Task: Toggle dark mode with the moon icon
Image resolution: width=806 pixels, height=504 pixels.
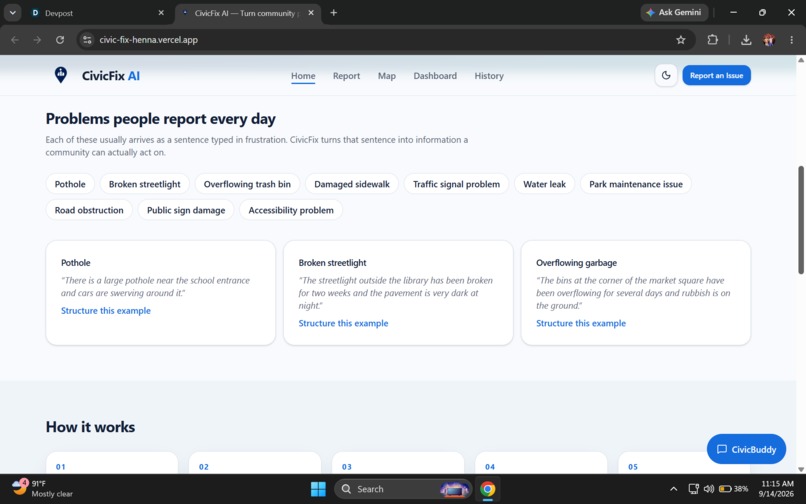Action: [x=666, y=76]
